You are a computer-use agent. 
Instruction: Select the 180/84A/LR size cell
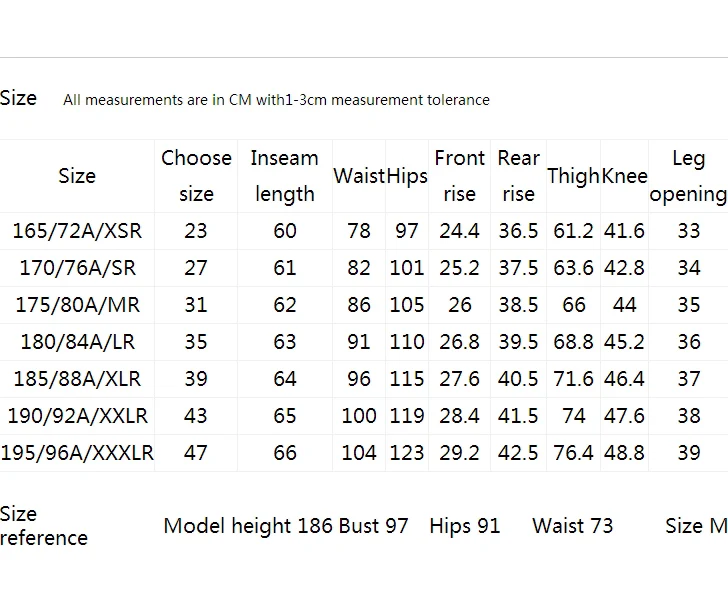[x=78, y=342]
